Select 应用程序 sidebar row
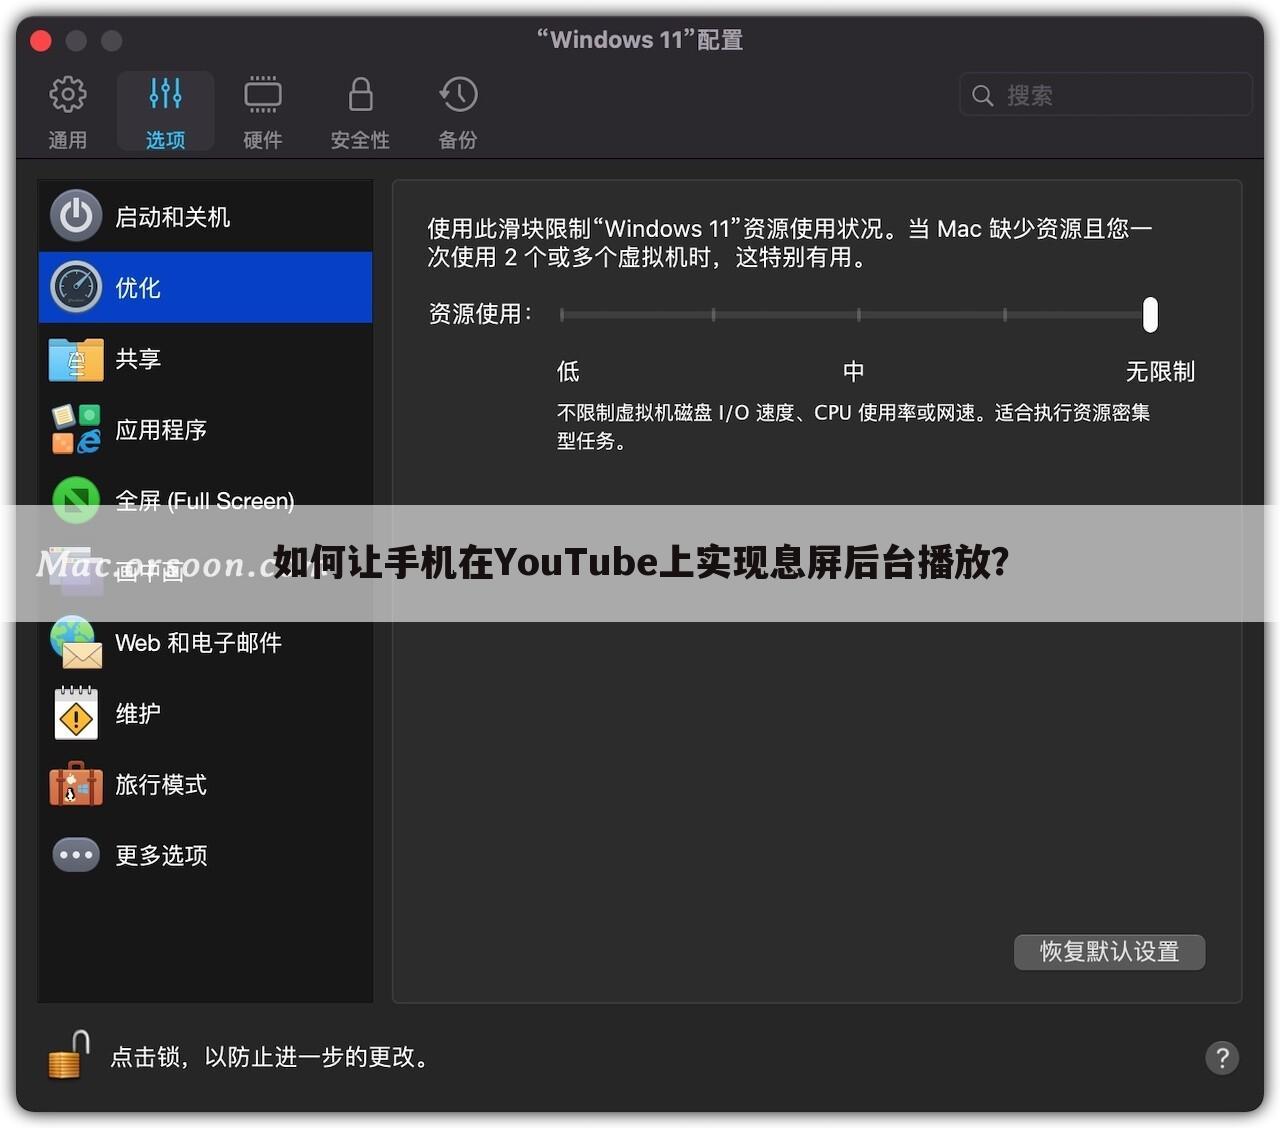1280x1128 pixels. [205, 429]
